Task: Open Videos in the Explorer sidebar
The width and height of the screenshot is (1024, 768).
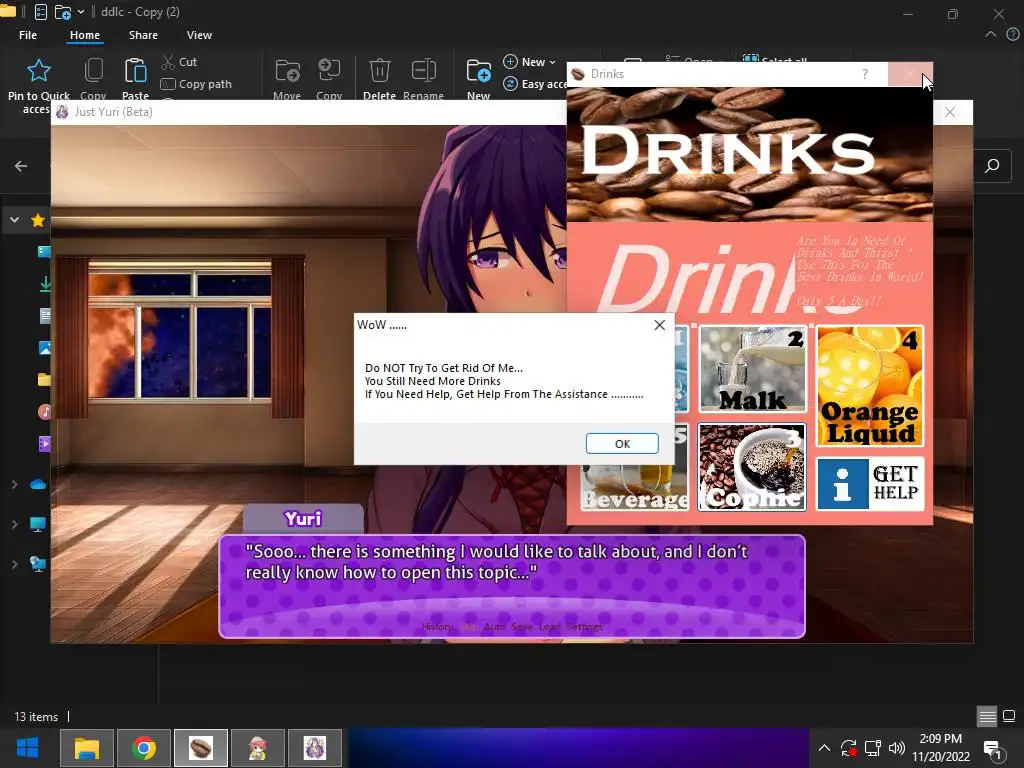Action: pyautogui.click(x=44, y=444)
